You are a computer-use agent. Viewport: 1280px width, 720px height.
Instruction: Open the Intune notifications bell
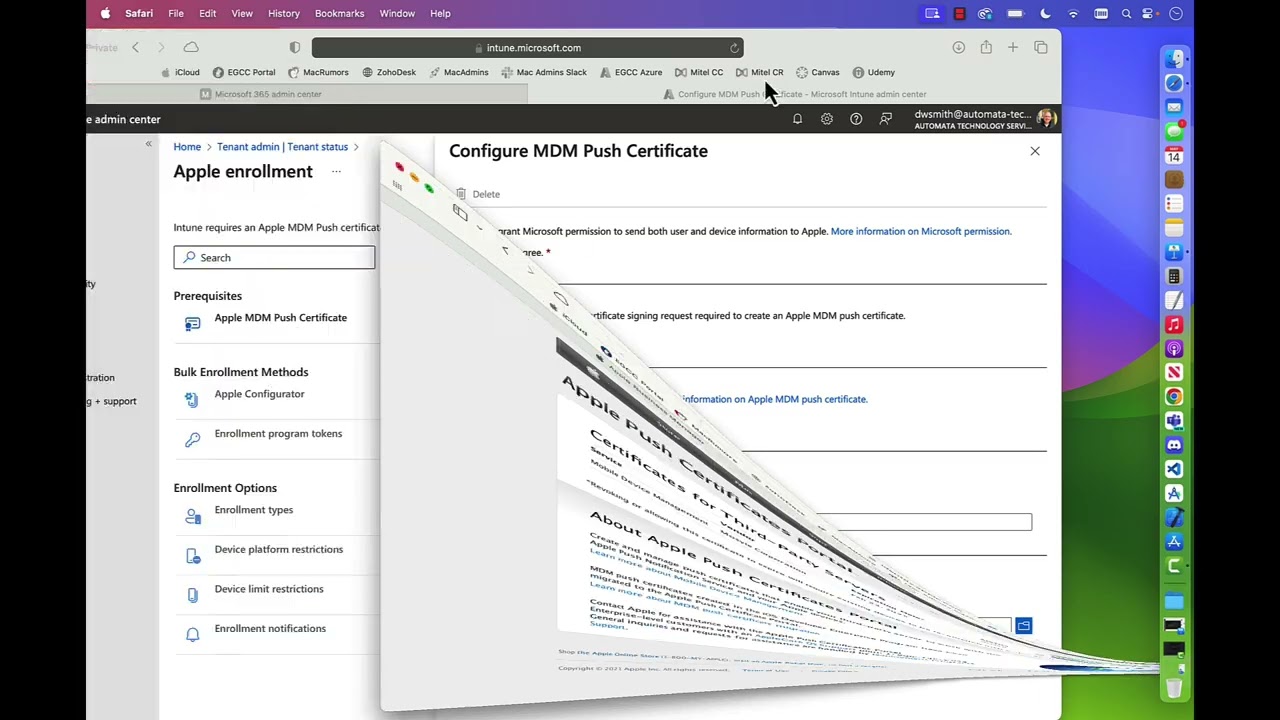click(x=797, y=119)
